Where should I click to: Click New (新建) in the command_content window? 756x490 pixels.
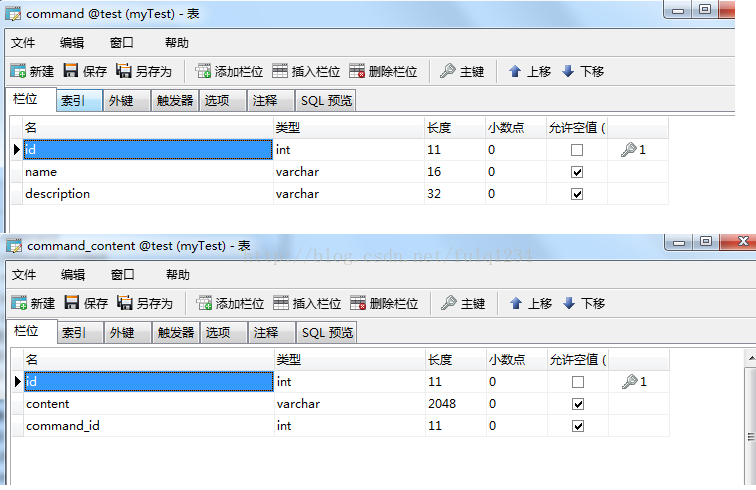click(x=33, y=303)
